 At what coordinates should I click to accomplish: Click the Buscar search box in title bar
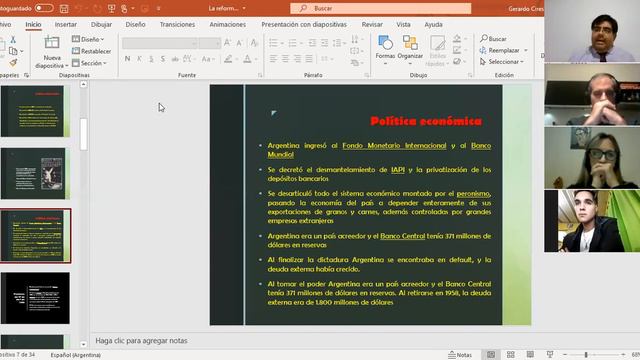tap(380, 8)
